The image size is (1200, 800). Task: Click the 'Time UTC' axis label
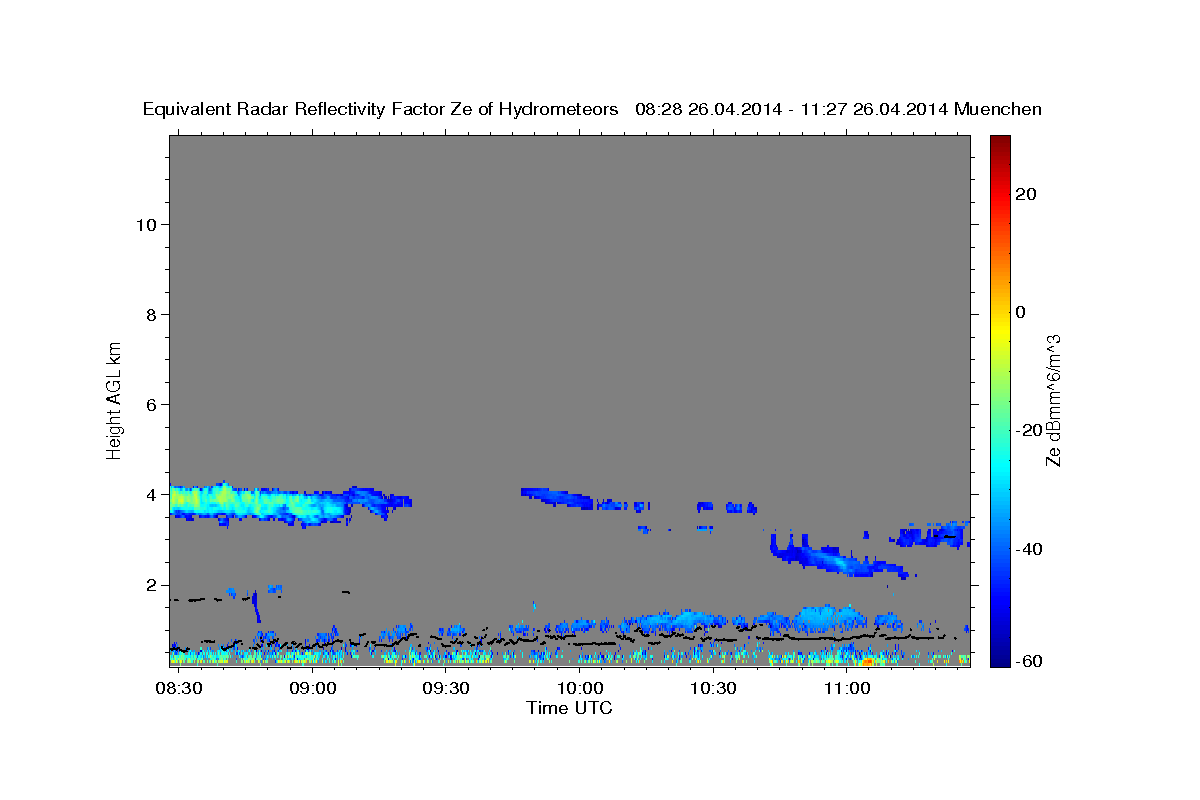pyautogui.click(x=569, y=708)
